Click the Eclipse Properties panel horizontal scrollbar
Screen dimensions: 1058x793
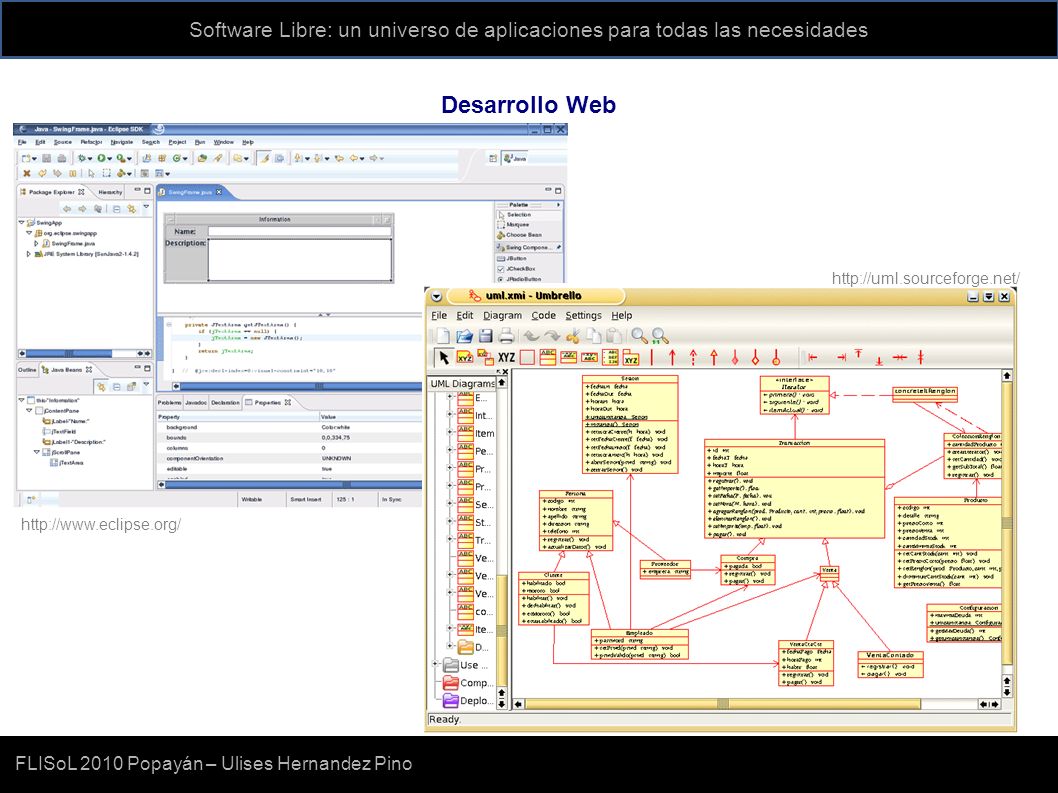[290, 484]
